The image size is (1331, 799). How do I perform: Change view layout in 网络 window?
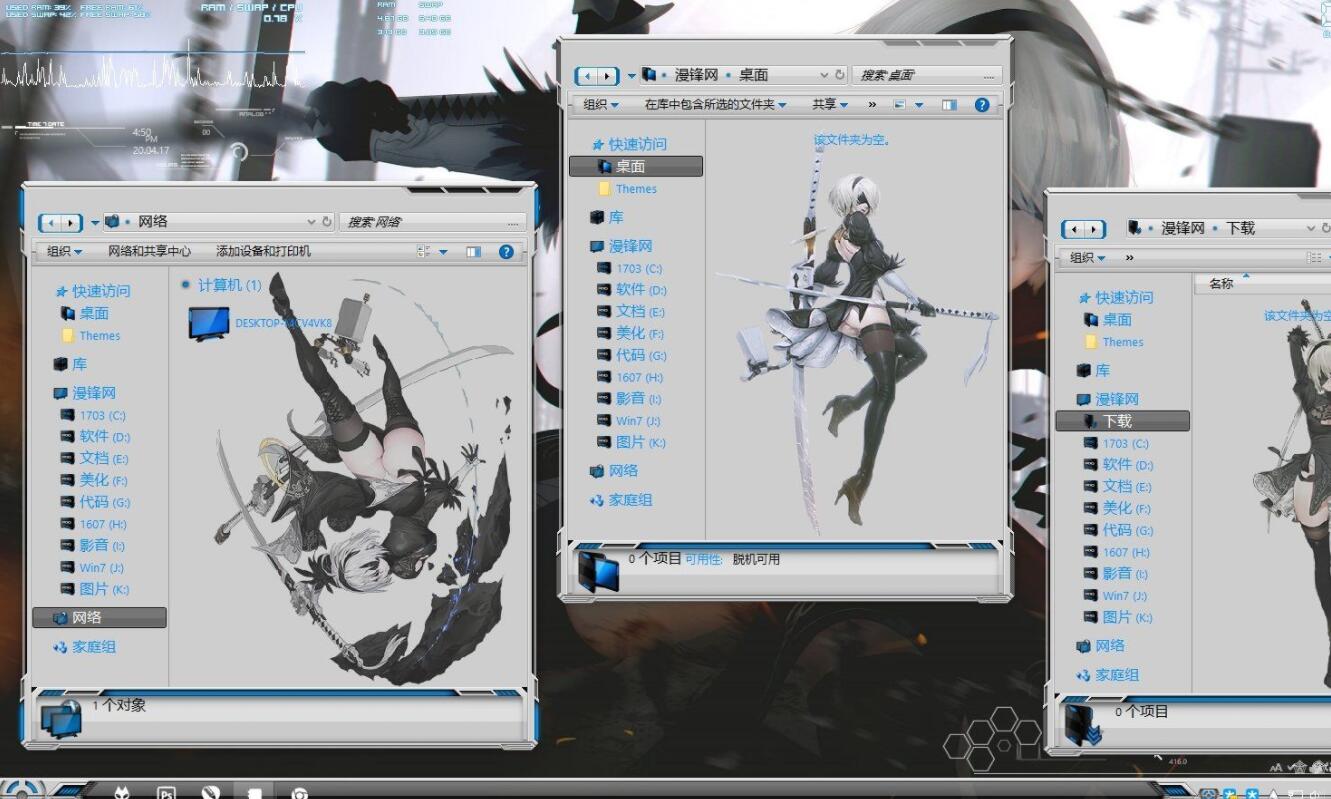[424, 251]
